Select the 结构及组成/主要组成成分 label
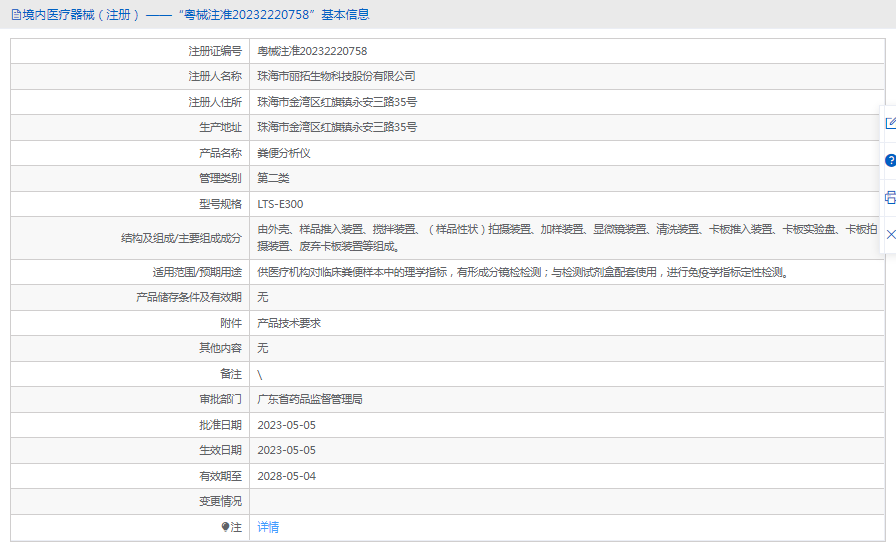 [181, 238]
